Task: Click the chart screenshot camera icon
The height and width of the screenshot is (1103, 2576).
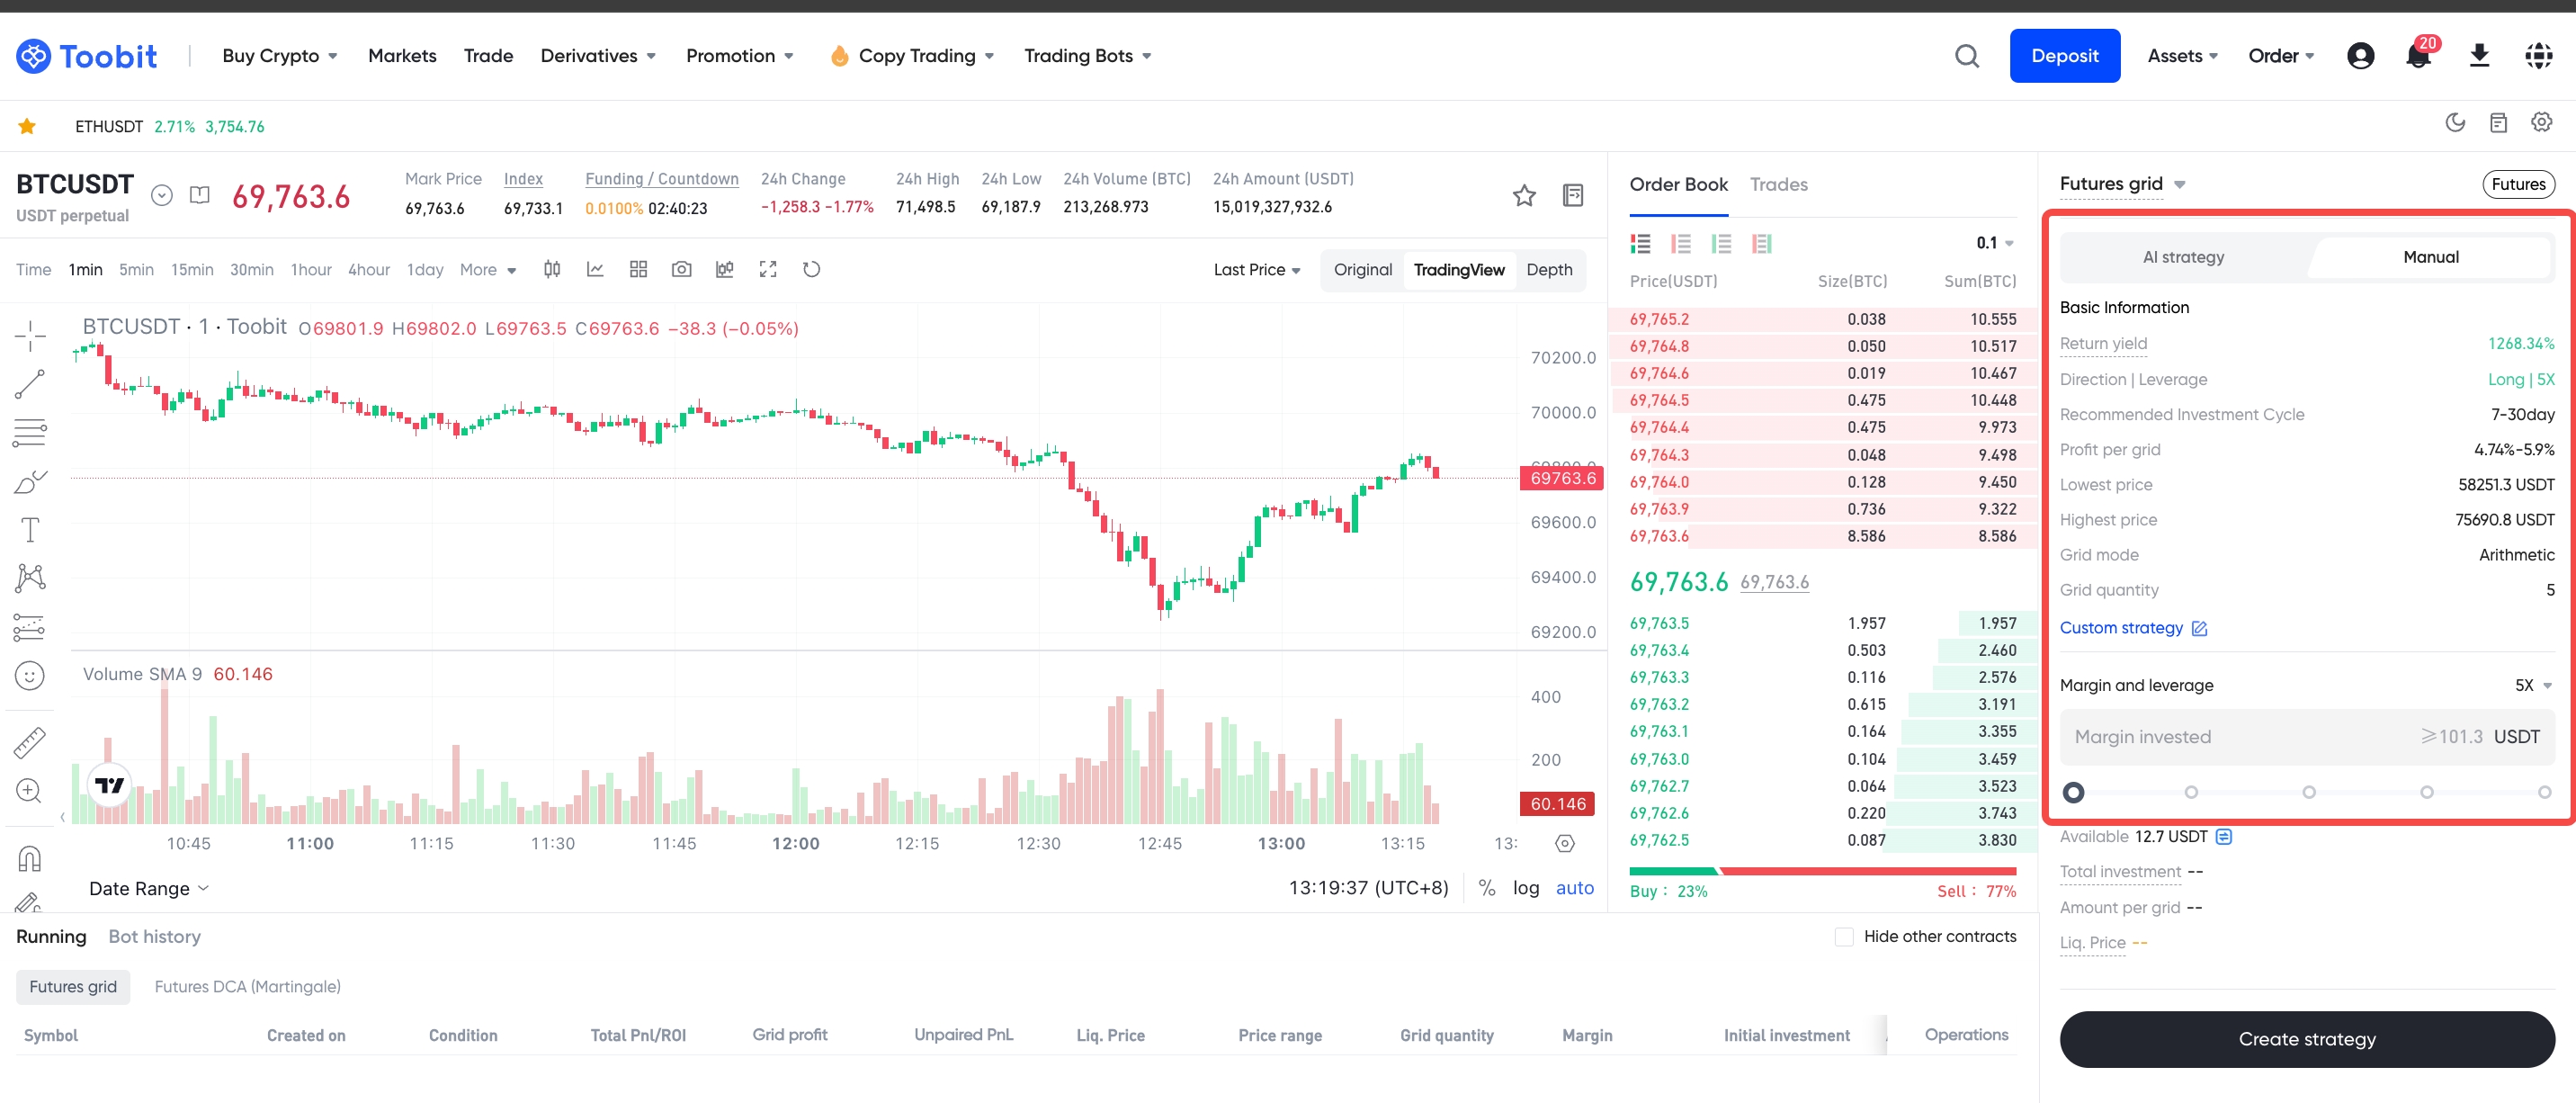Action: click(681, 269)
